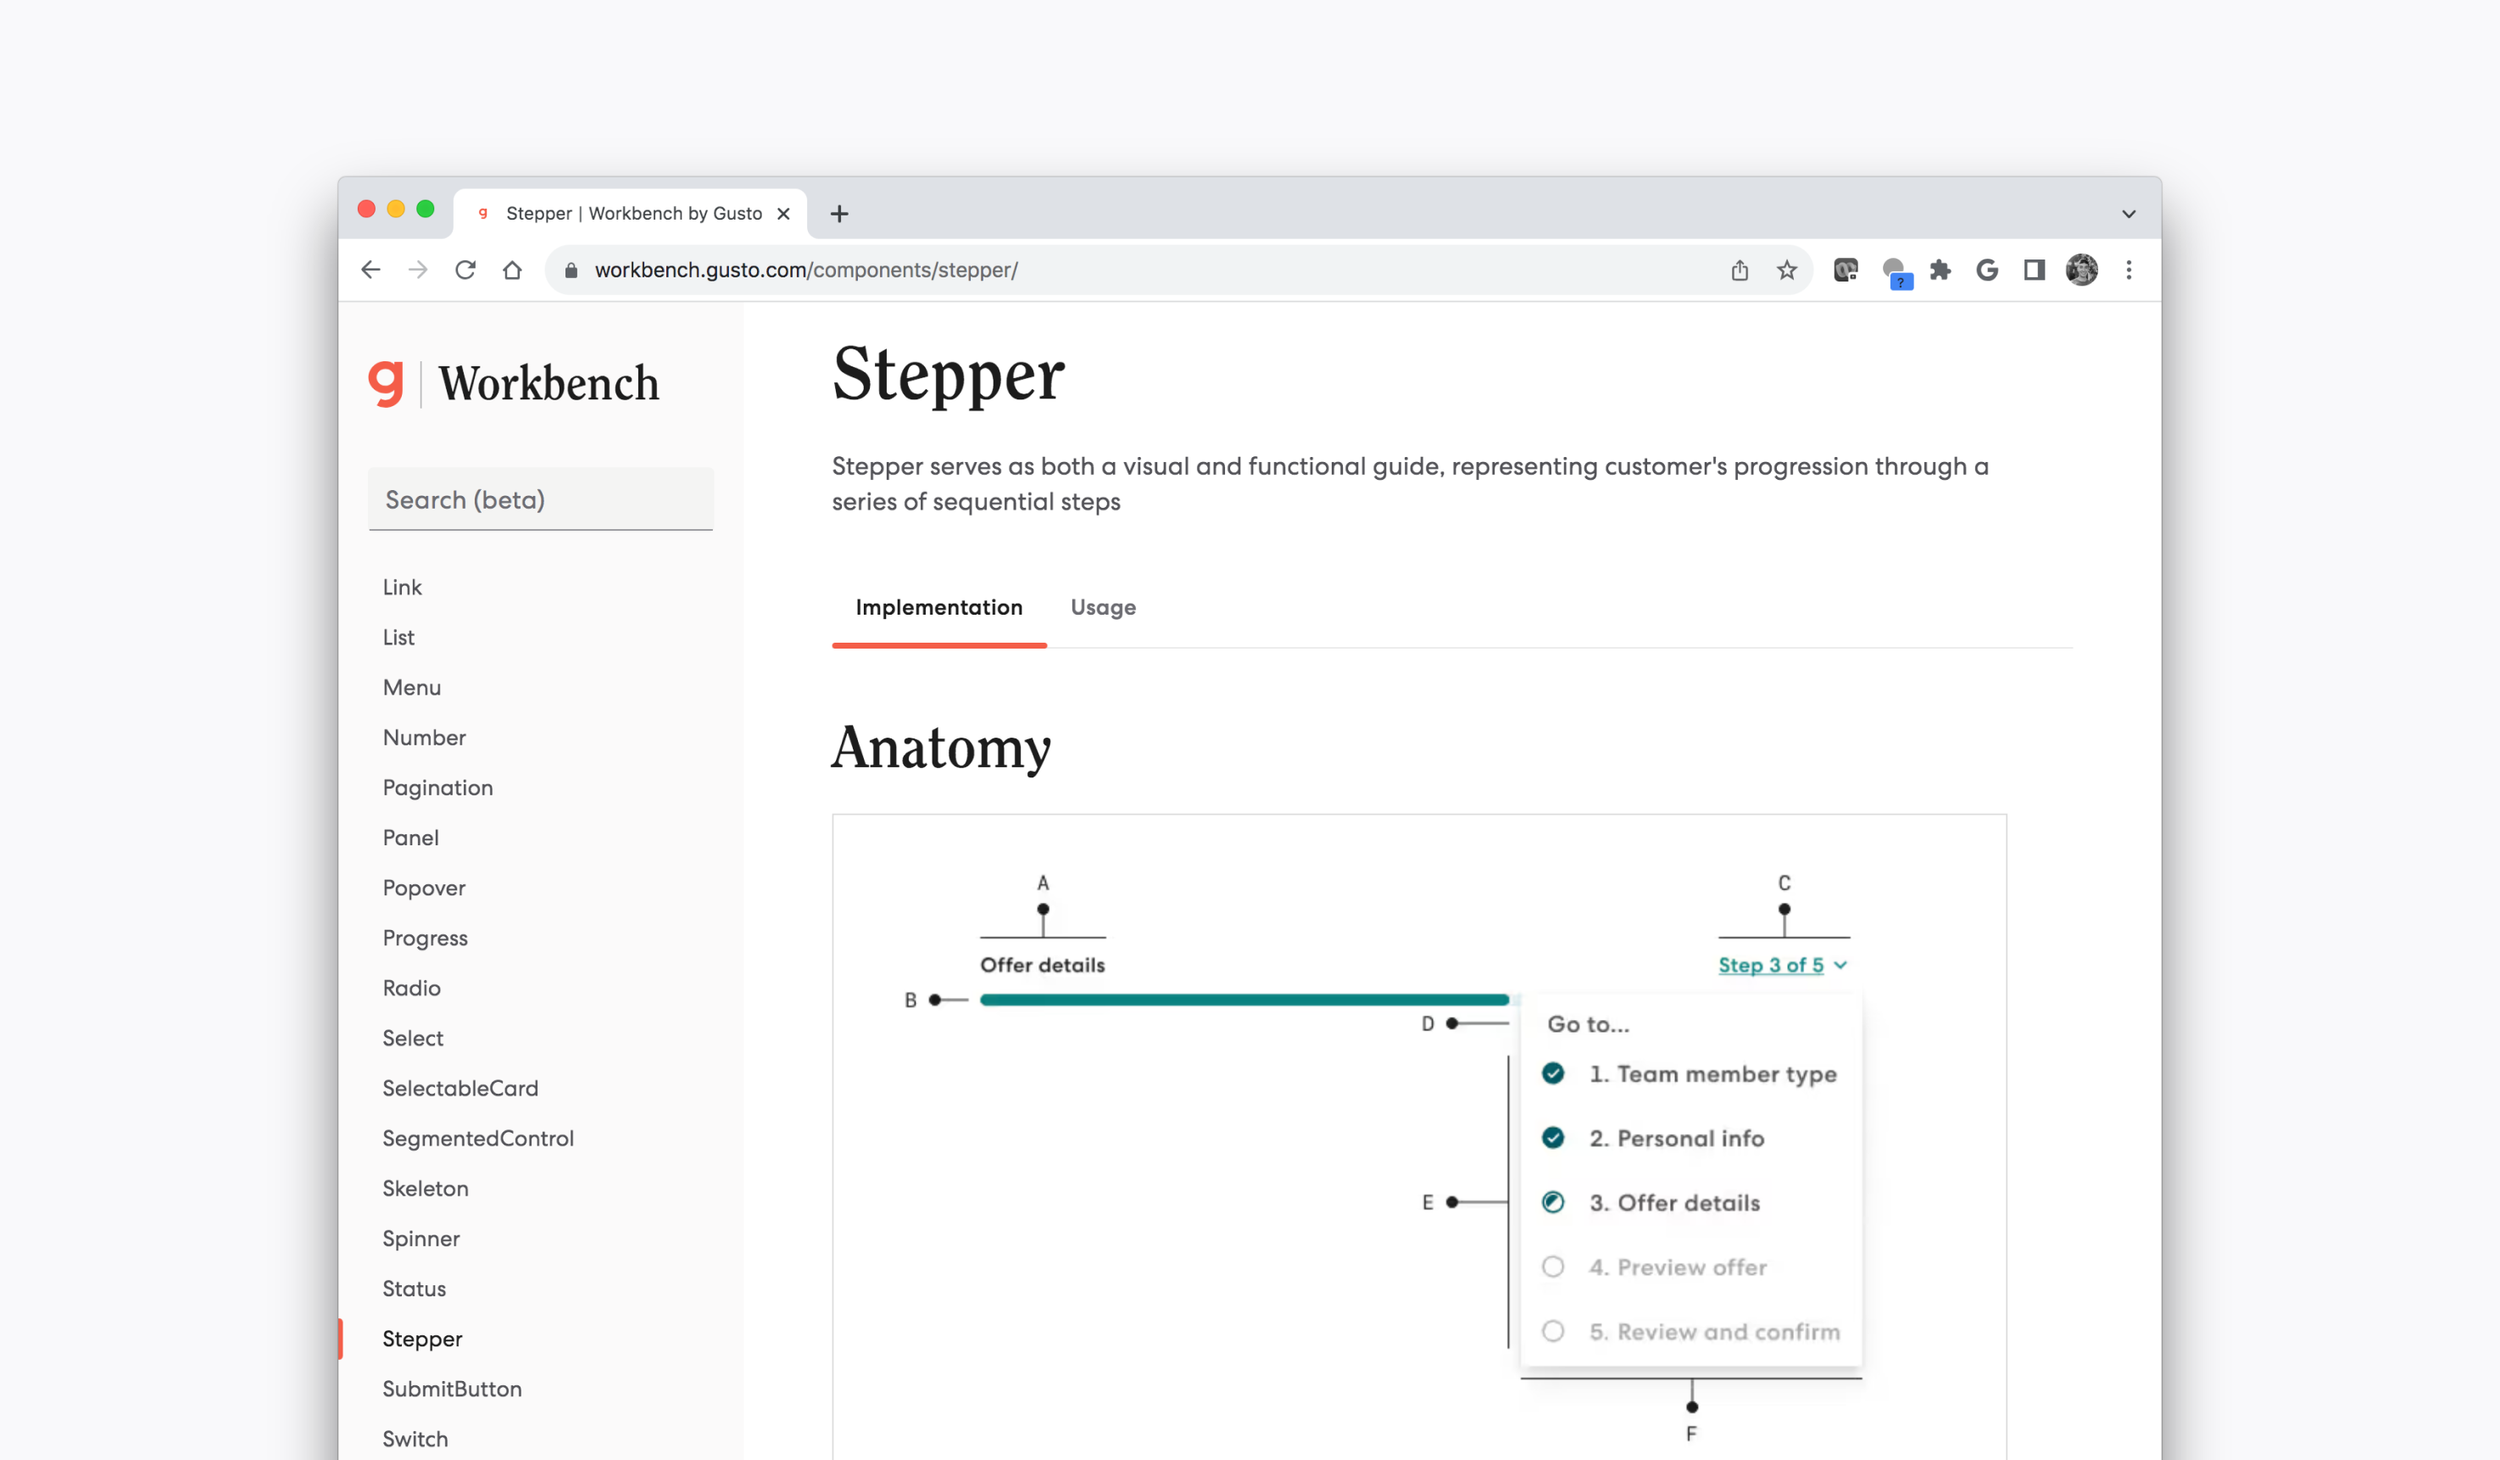Click the share page icon

1740,270
